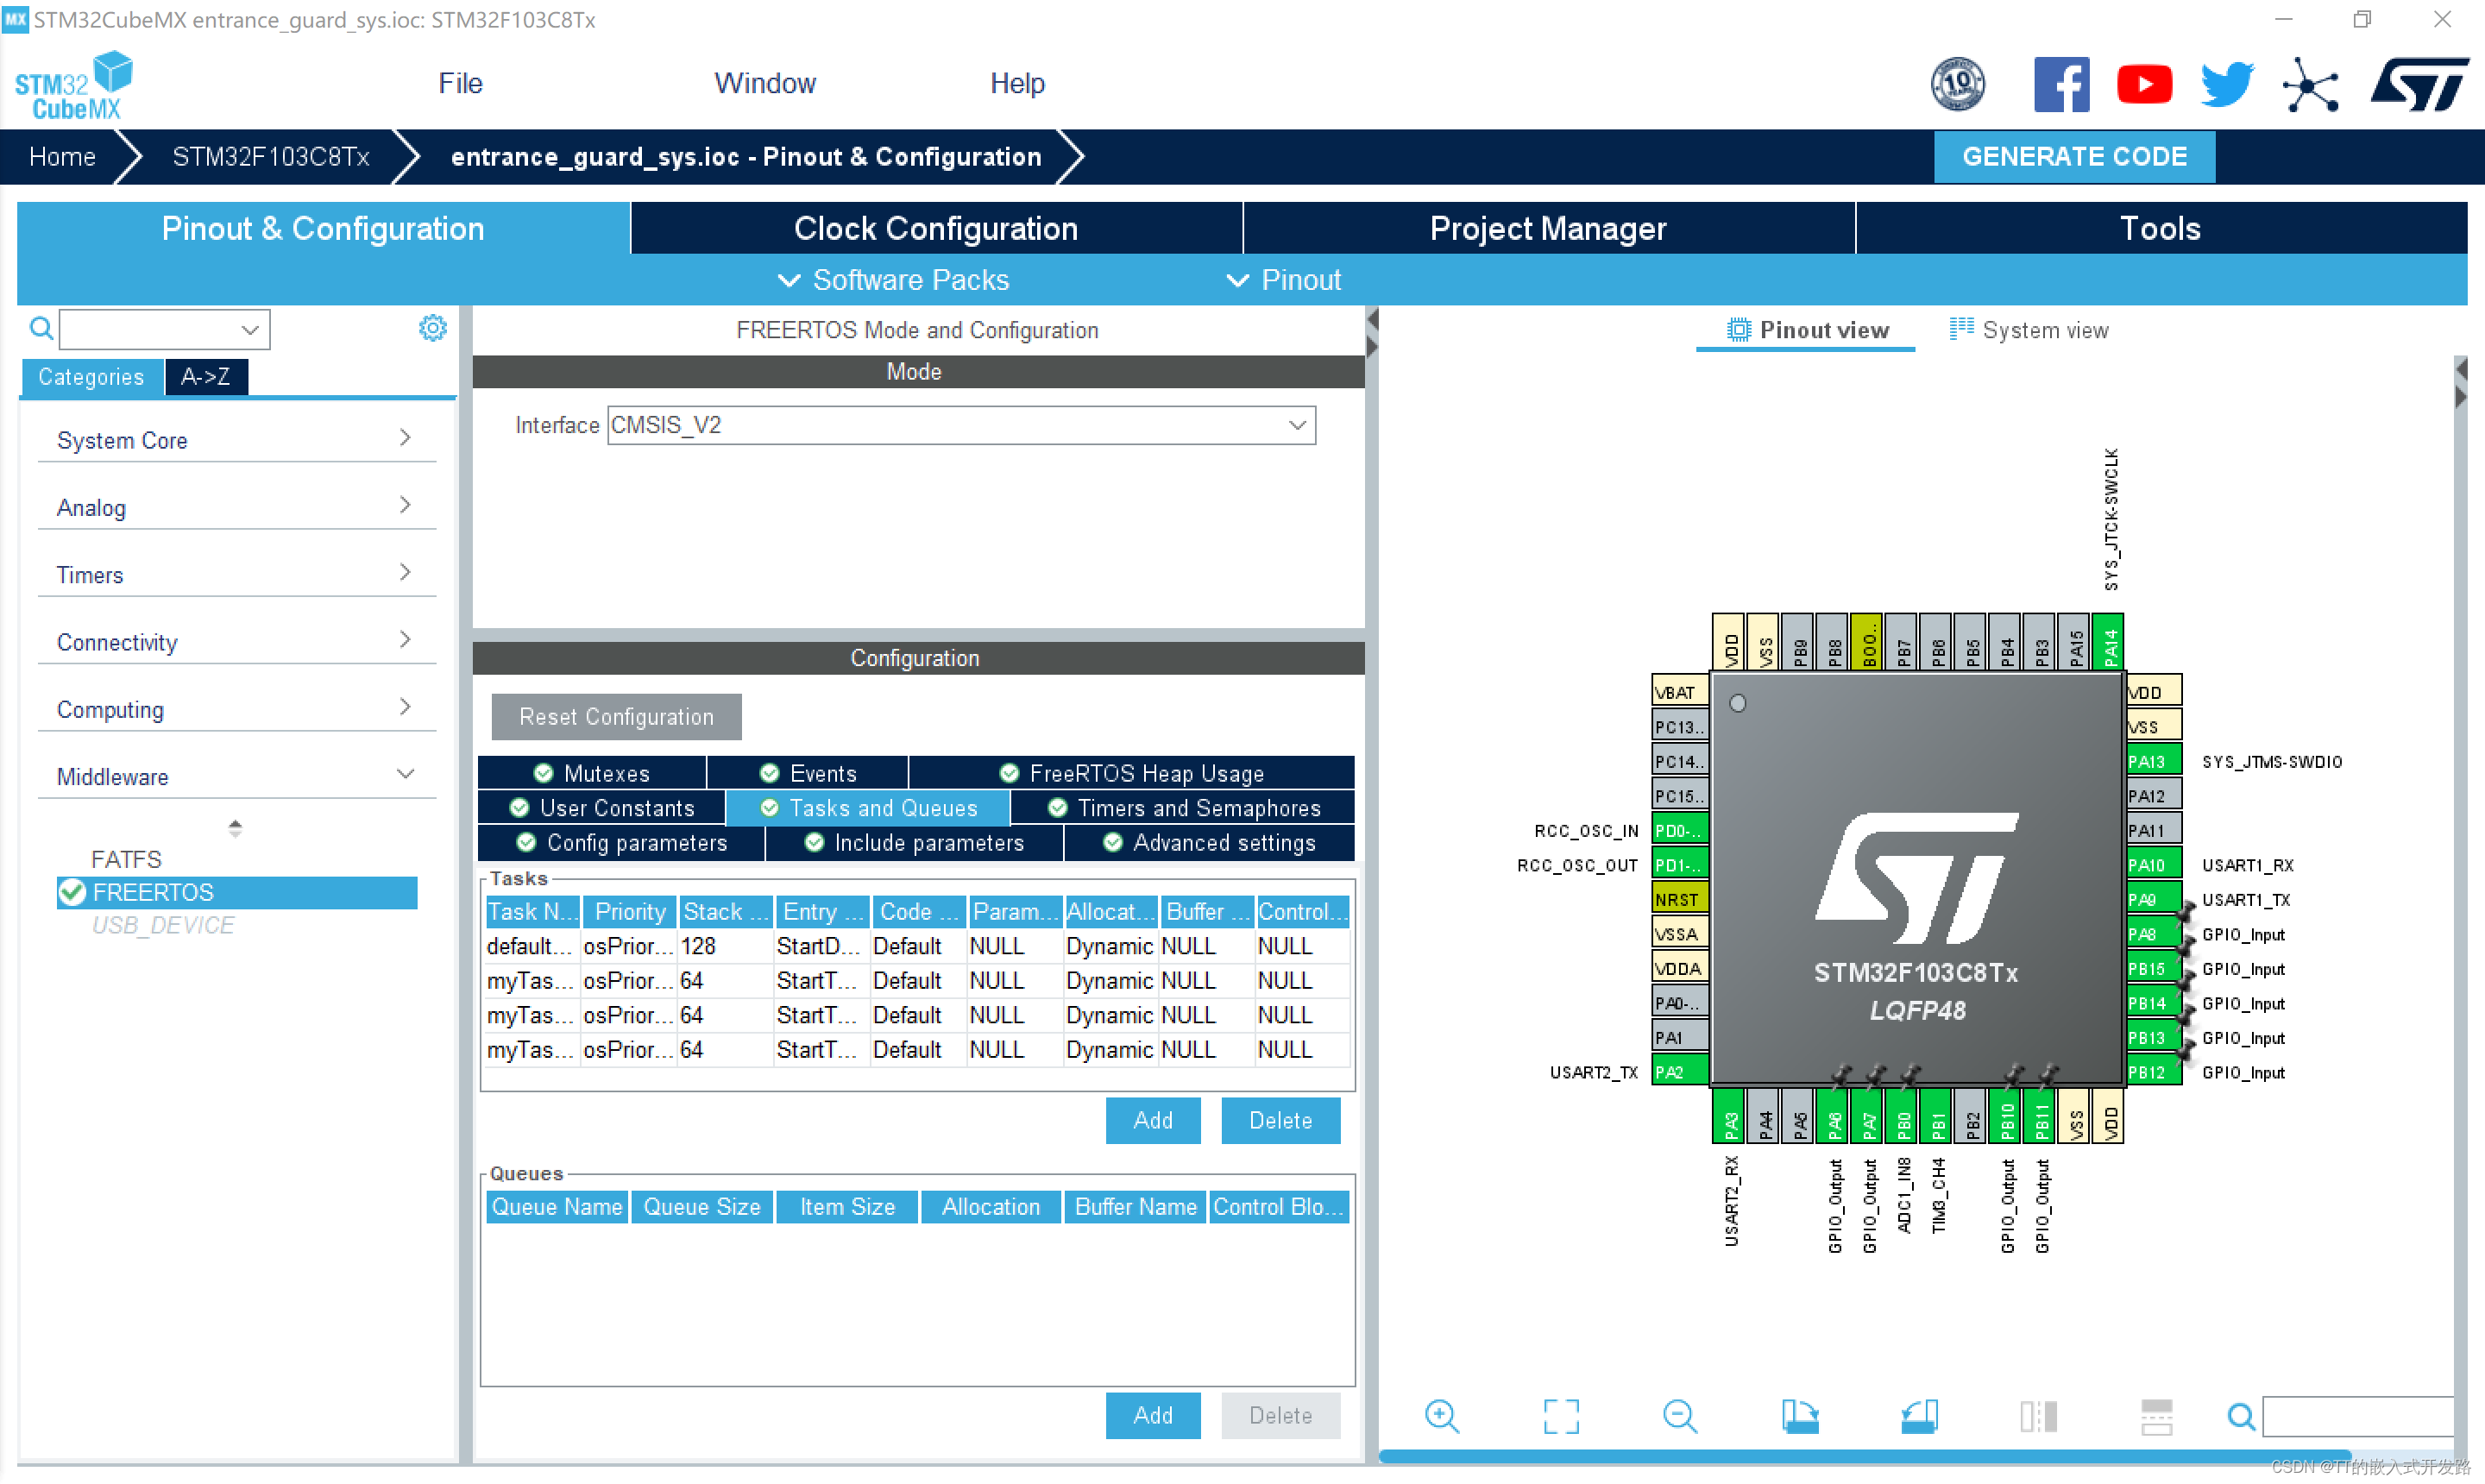Click the Add button under Tasks
Viewport: 2485px width, 1484px height.
click(x=1152, y=1118)
